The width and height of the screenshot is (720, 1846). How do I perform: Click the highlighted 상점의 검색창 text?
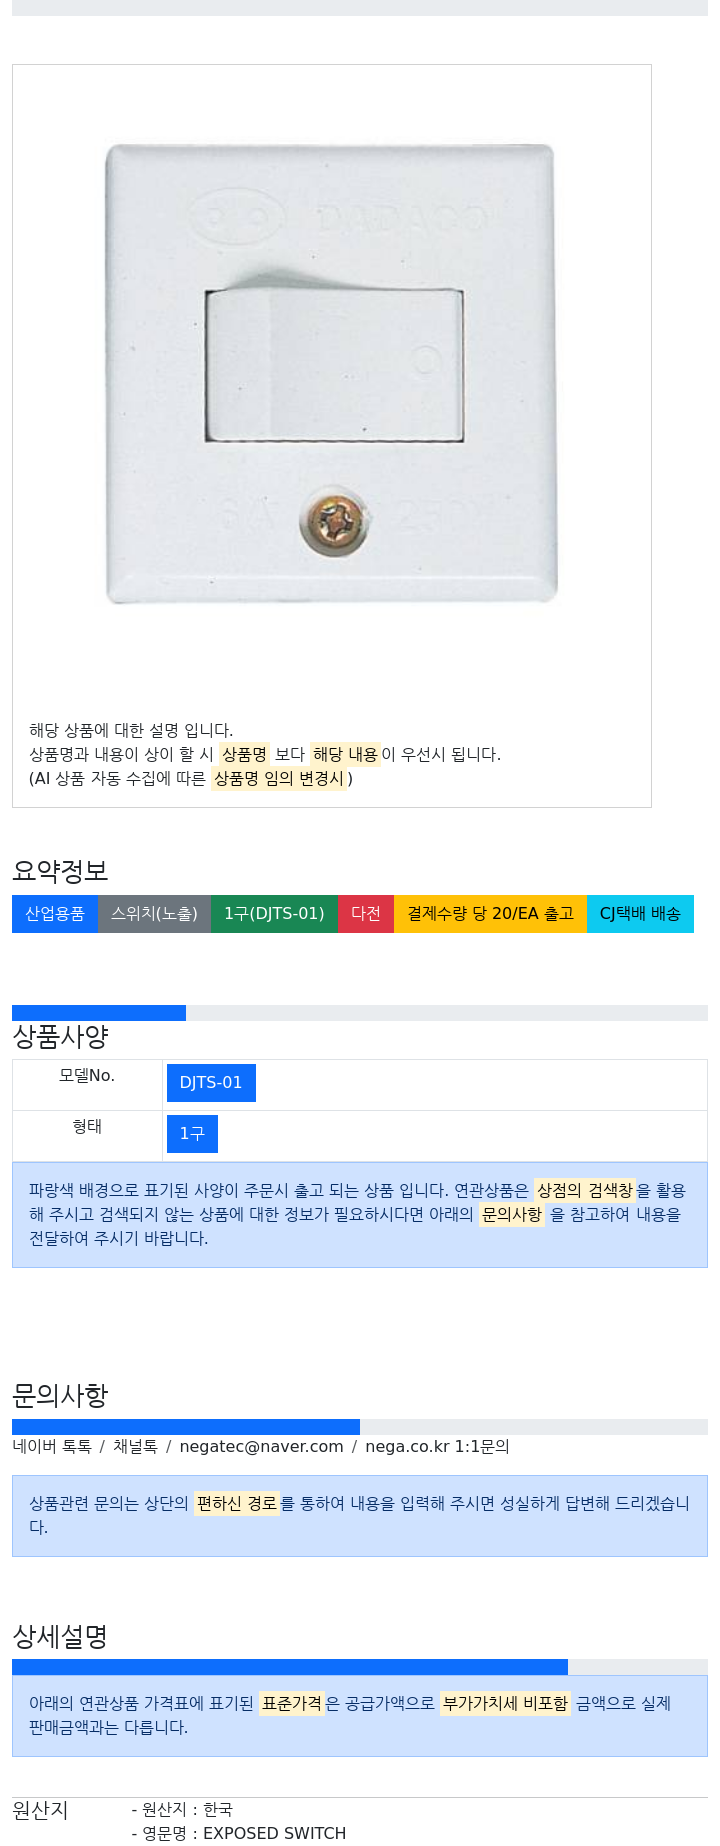[x=585, y=1190]
